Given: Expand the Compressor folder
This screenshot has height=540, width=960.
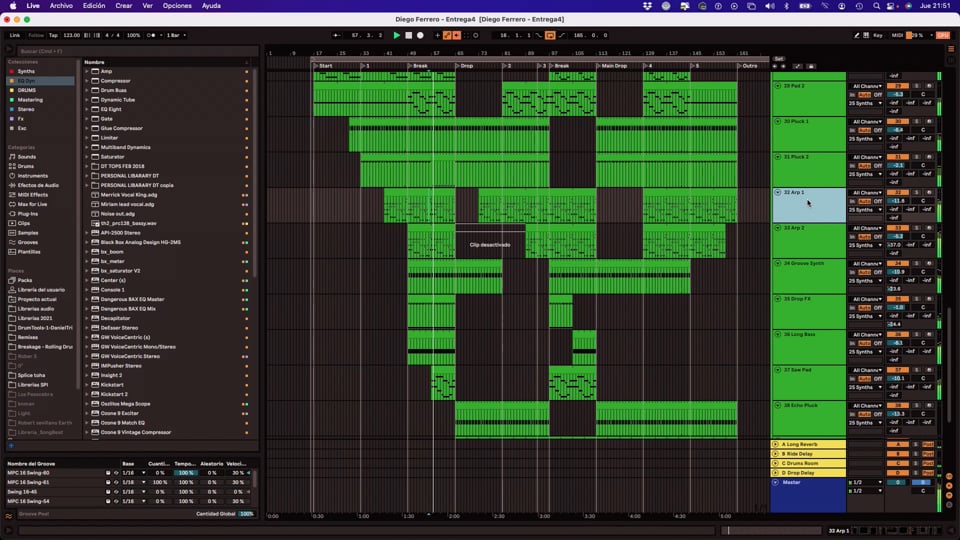Looking at the screenshot, I should (87, 81).
